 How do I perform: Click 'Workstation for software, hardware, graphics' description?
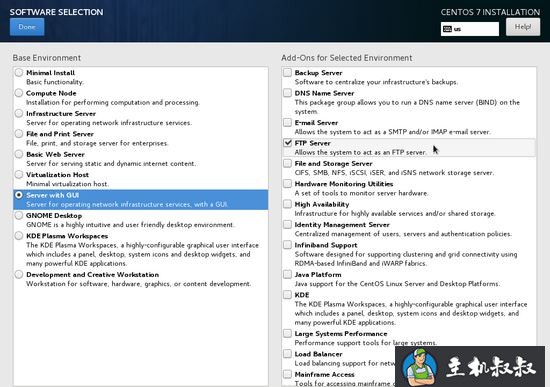tap(139, 283)
